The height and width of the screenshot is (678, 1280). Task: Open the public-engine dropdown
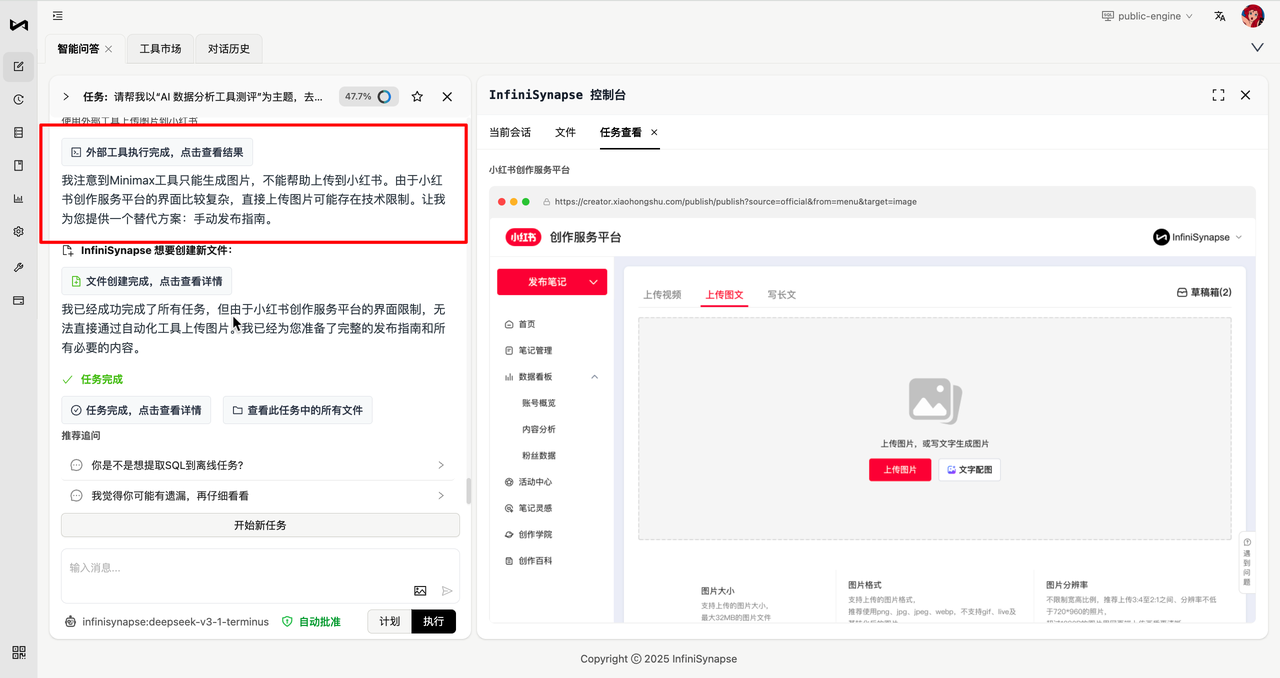point(1146,16)
